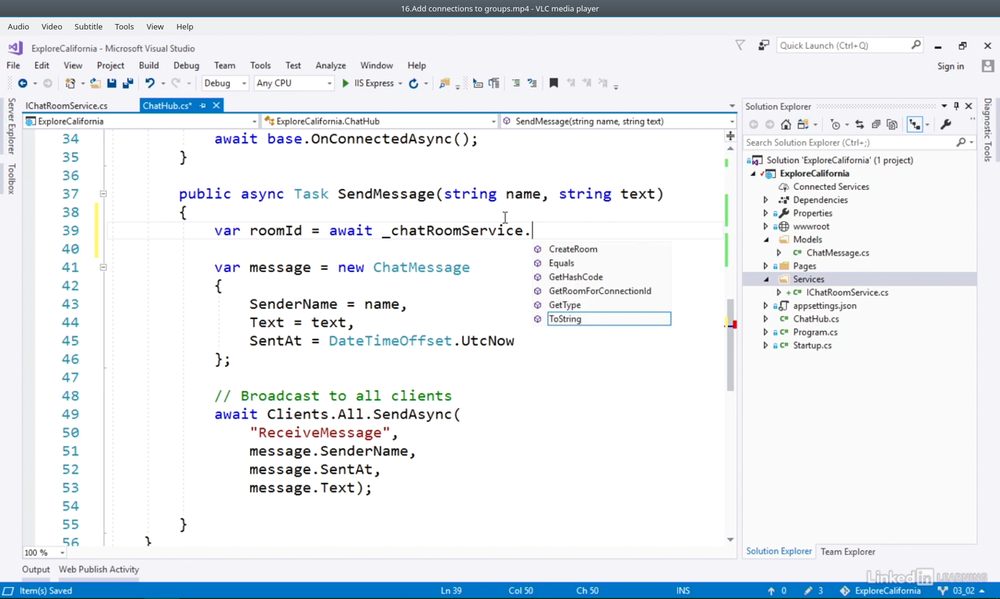Toggle pin on the ChatHub.cs tab
The width and height of the screenshot is (1000, 599).
click(x=203, y=106)
